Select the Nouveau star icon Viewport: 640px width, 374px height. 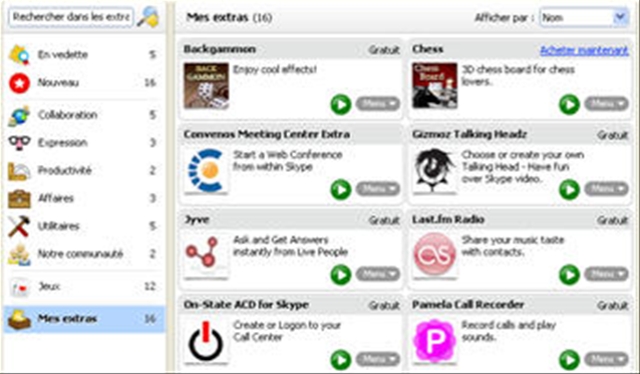[19, 83]
